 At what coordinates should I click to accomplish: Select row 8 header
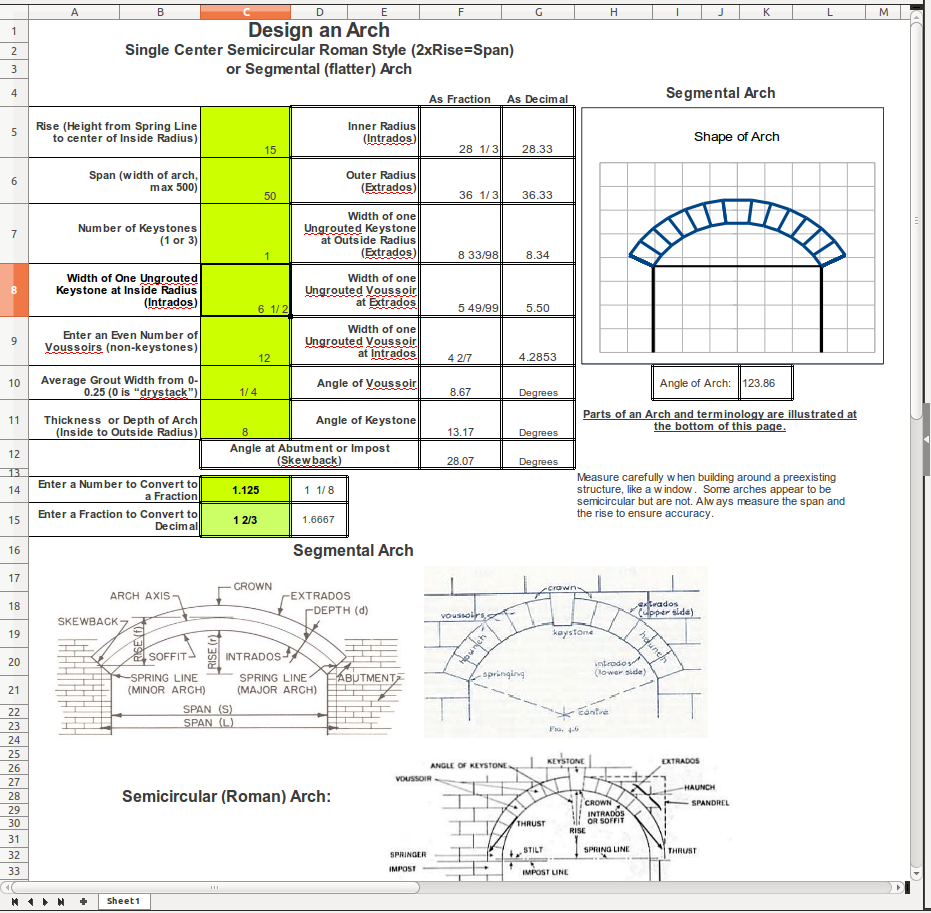(x=14, y=290)
